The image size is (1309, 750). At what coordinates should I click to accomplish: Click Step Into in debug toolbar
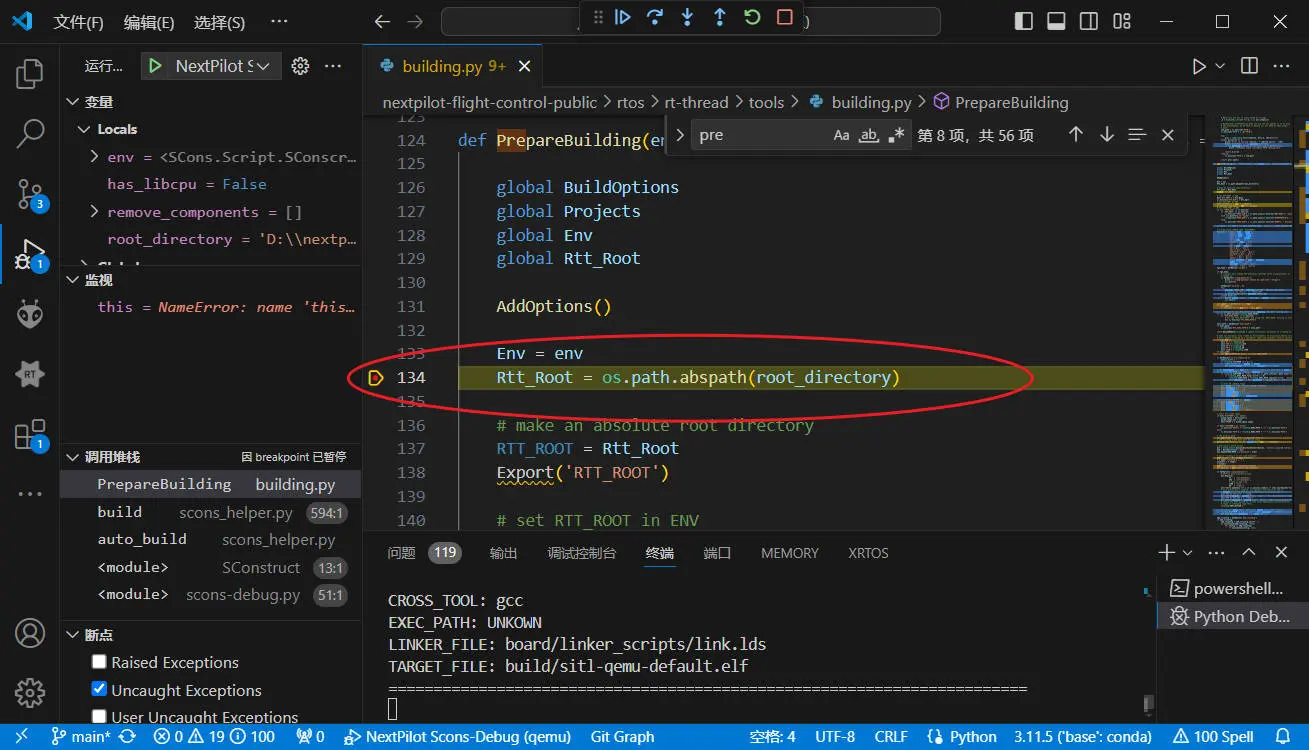[687, 17]
